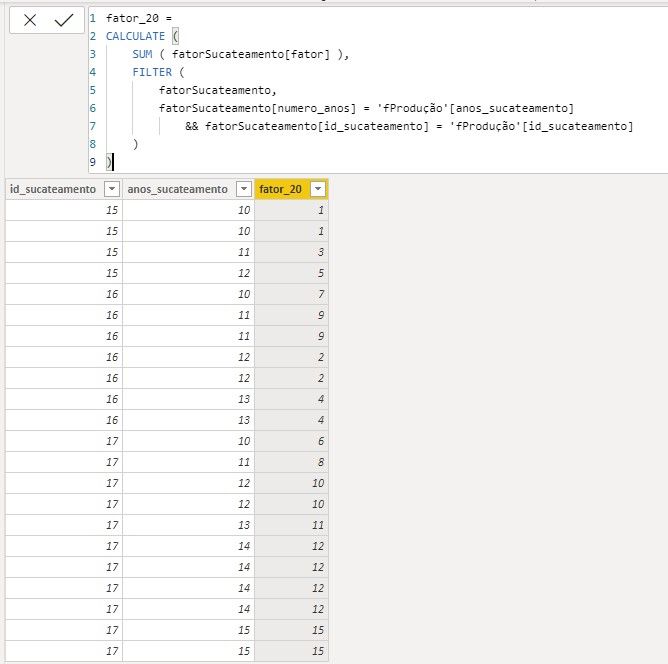
Task: Open anos_sucateamento column filter dropdown
Action: click(244, 189)
